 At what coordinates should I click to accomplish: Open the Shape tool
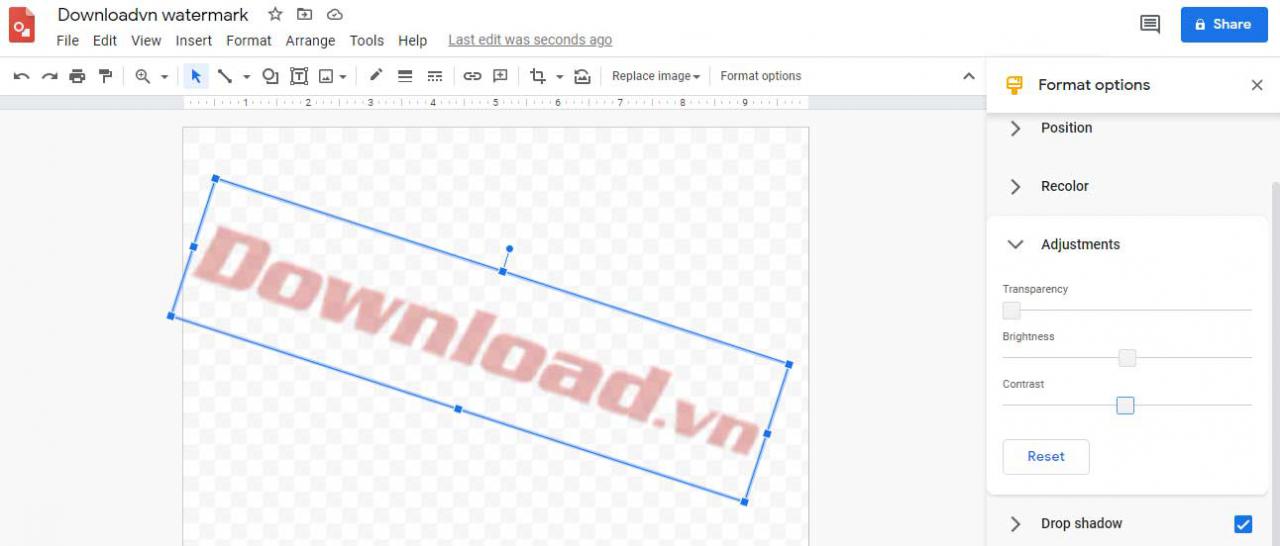click(x=270, y=76)
